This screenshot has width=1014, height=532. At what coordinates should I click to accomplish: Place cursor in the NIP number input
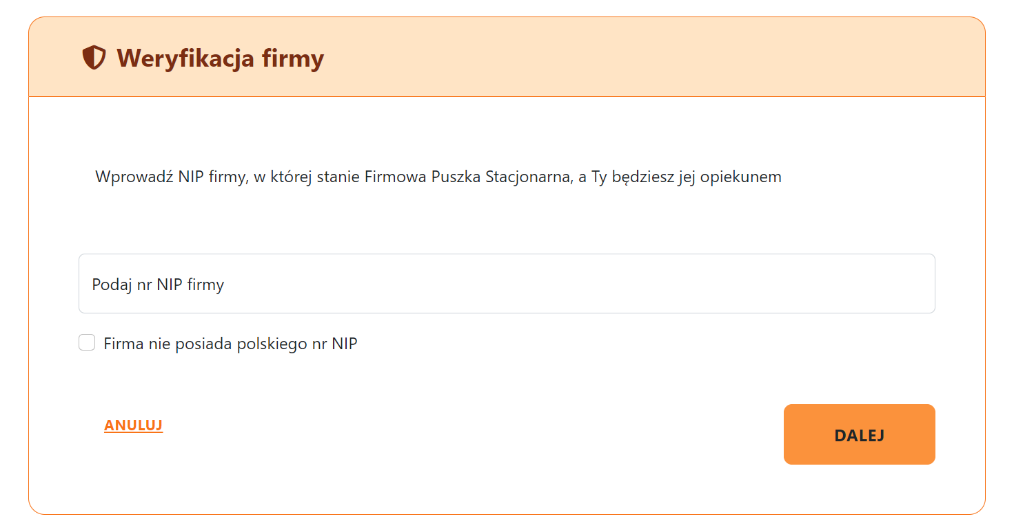coord(506,284)
